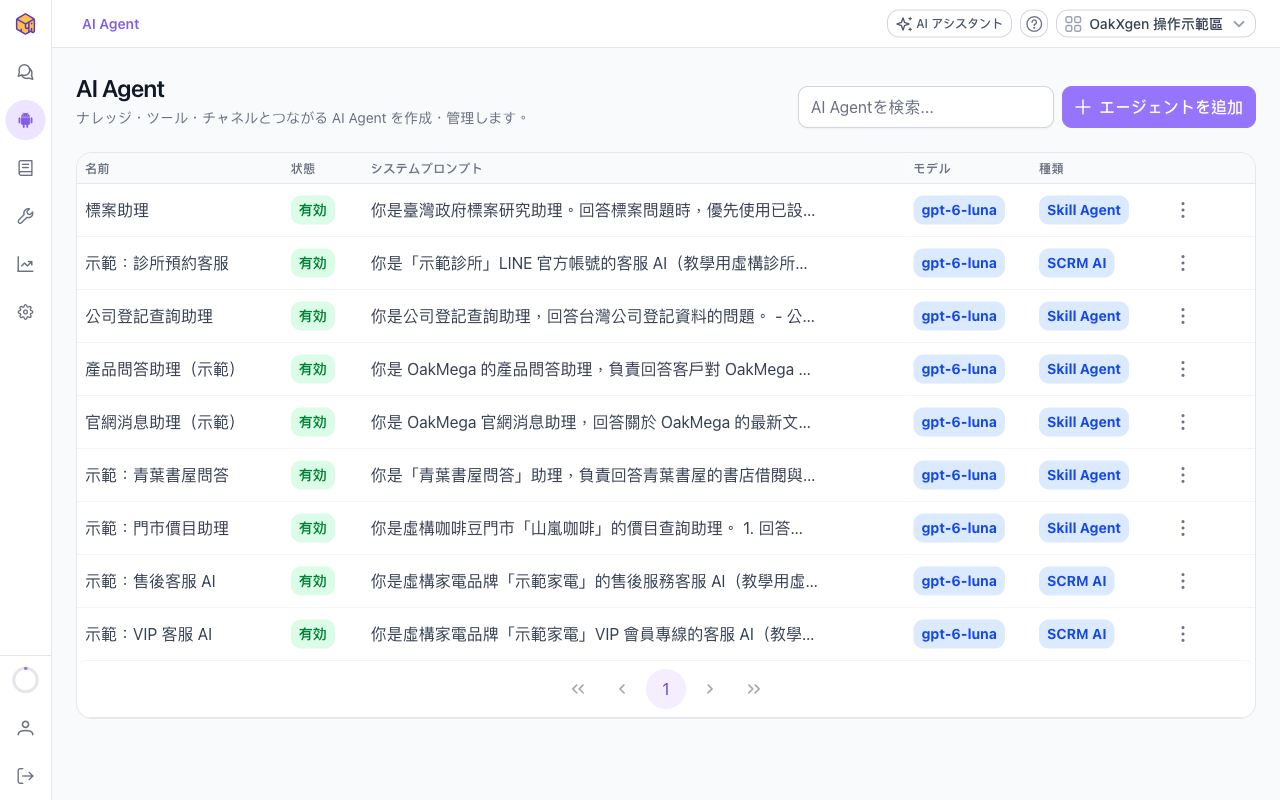Open the AI アシスタント button

pyautogui.click(x=949, y=24)
